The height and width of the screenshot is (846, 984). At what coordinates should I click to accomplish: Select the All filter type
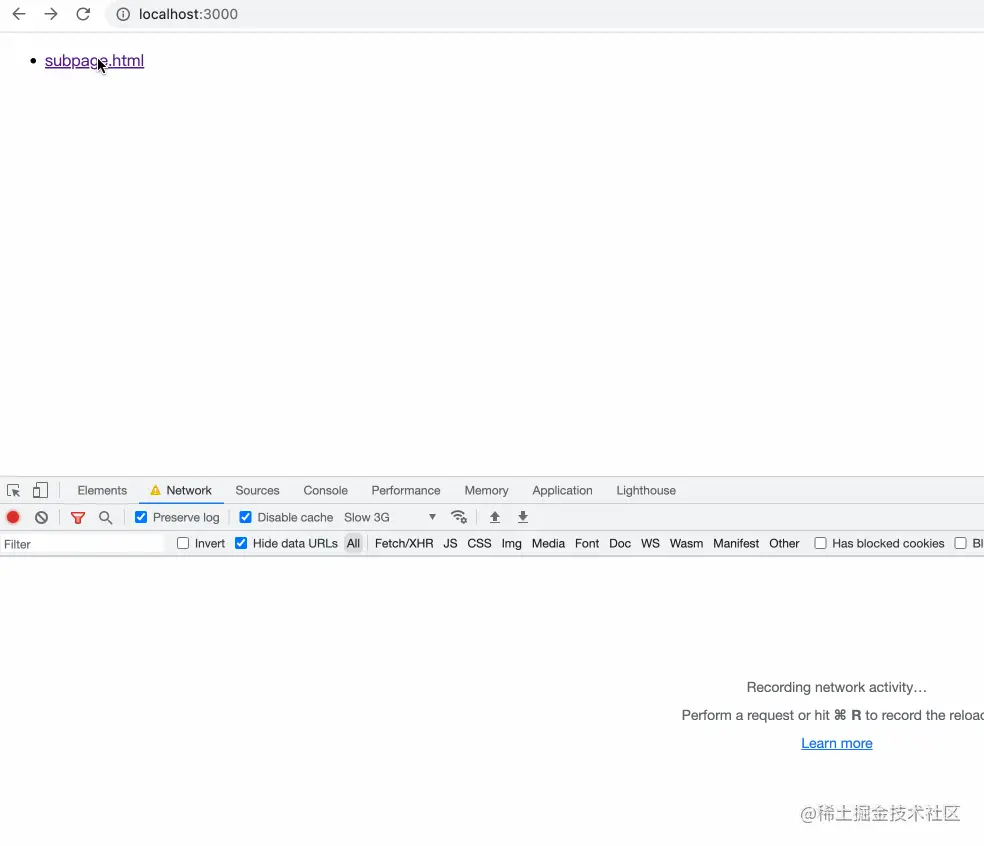353,543
